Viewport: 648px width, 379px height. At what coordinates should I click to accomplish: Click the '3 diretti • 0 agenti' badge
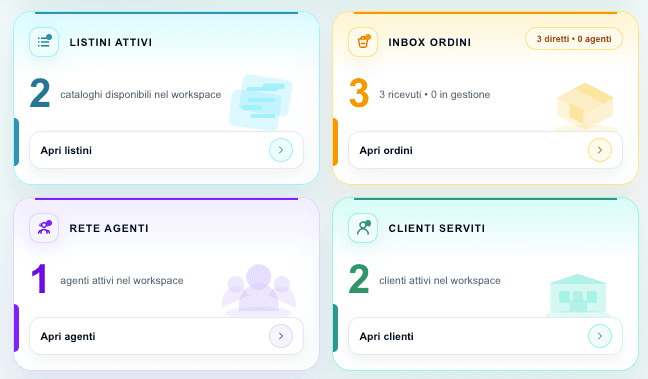coord(574,39)
